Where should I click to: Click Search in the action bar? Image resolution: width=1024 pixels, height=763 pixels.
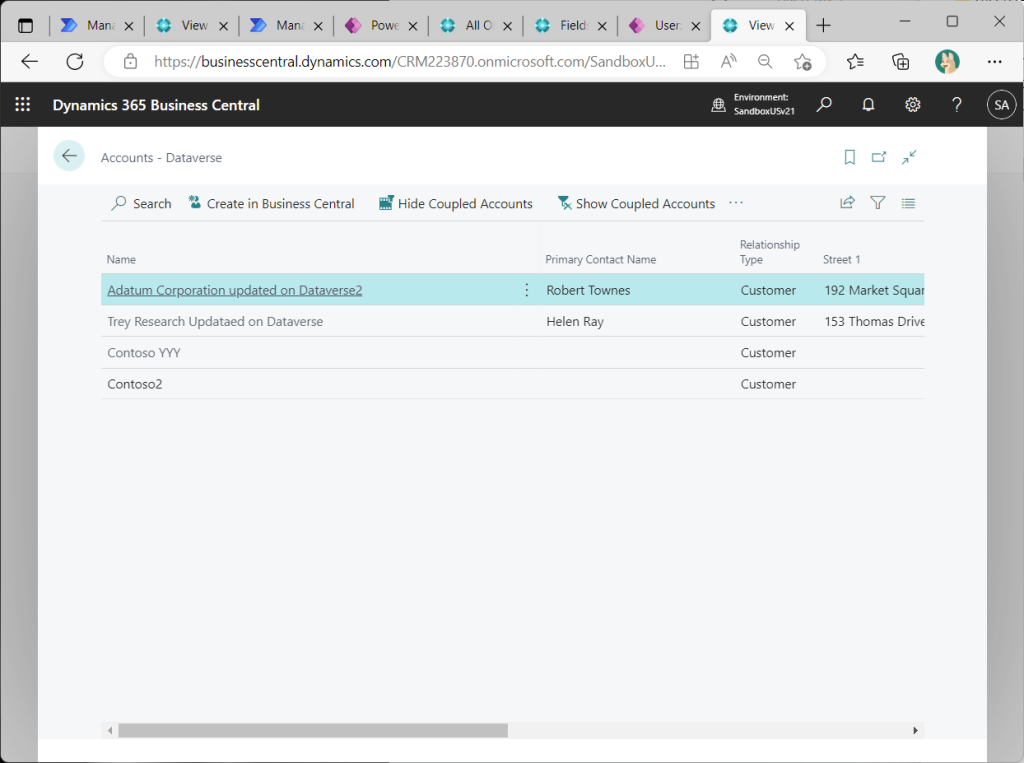point(141,203)
